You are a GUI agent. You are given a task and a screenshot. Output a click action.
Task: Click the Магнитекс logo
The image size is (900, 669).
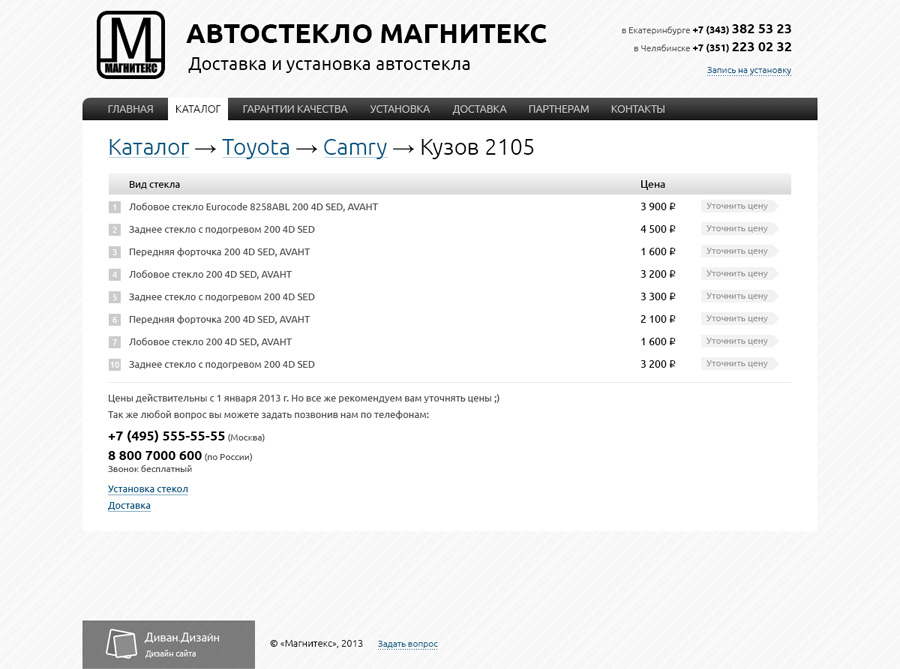pos(131,45)
